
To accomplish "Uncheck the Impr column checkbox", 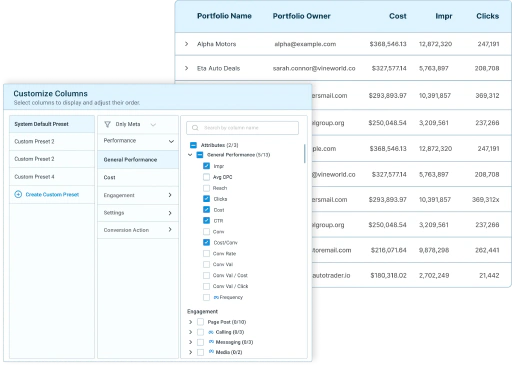I will click(207, 166).
